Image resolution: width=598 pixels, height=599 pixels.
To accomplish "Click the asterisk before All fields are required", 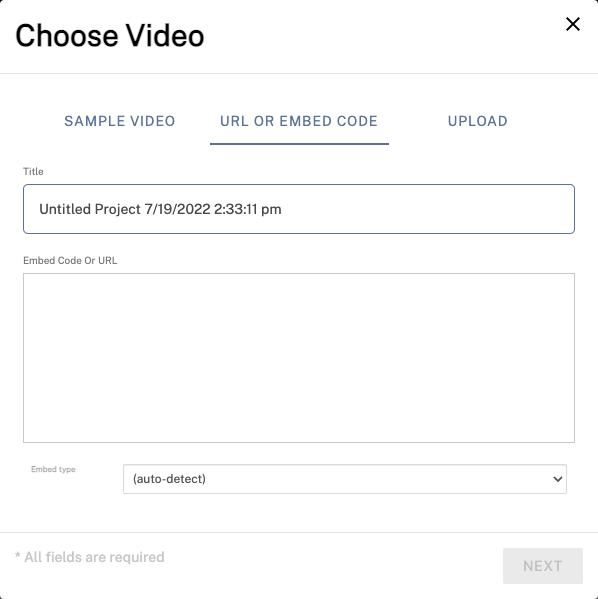I will pos(18,555).
